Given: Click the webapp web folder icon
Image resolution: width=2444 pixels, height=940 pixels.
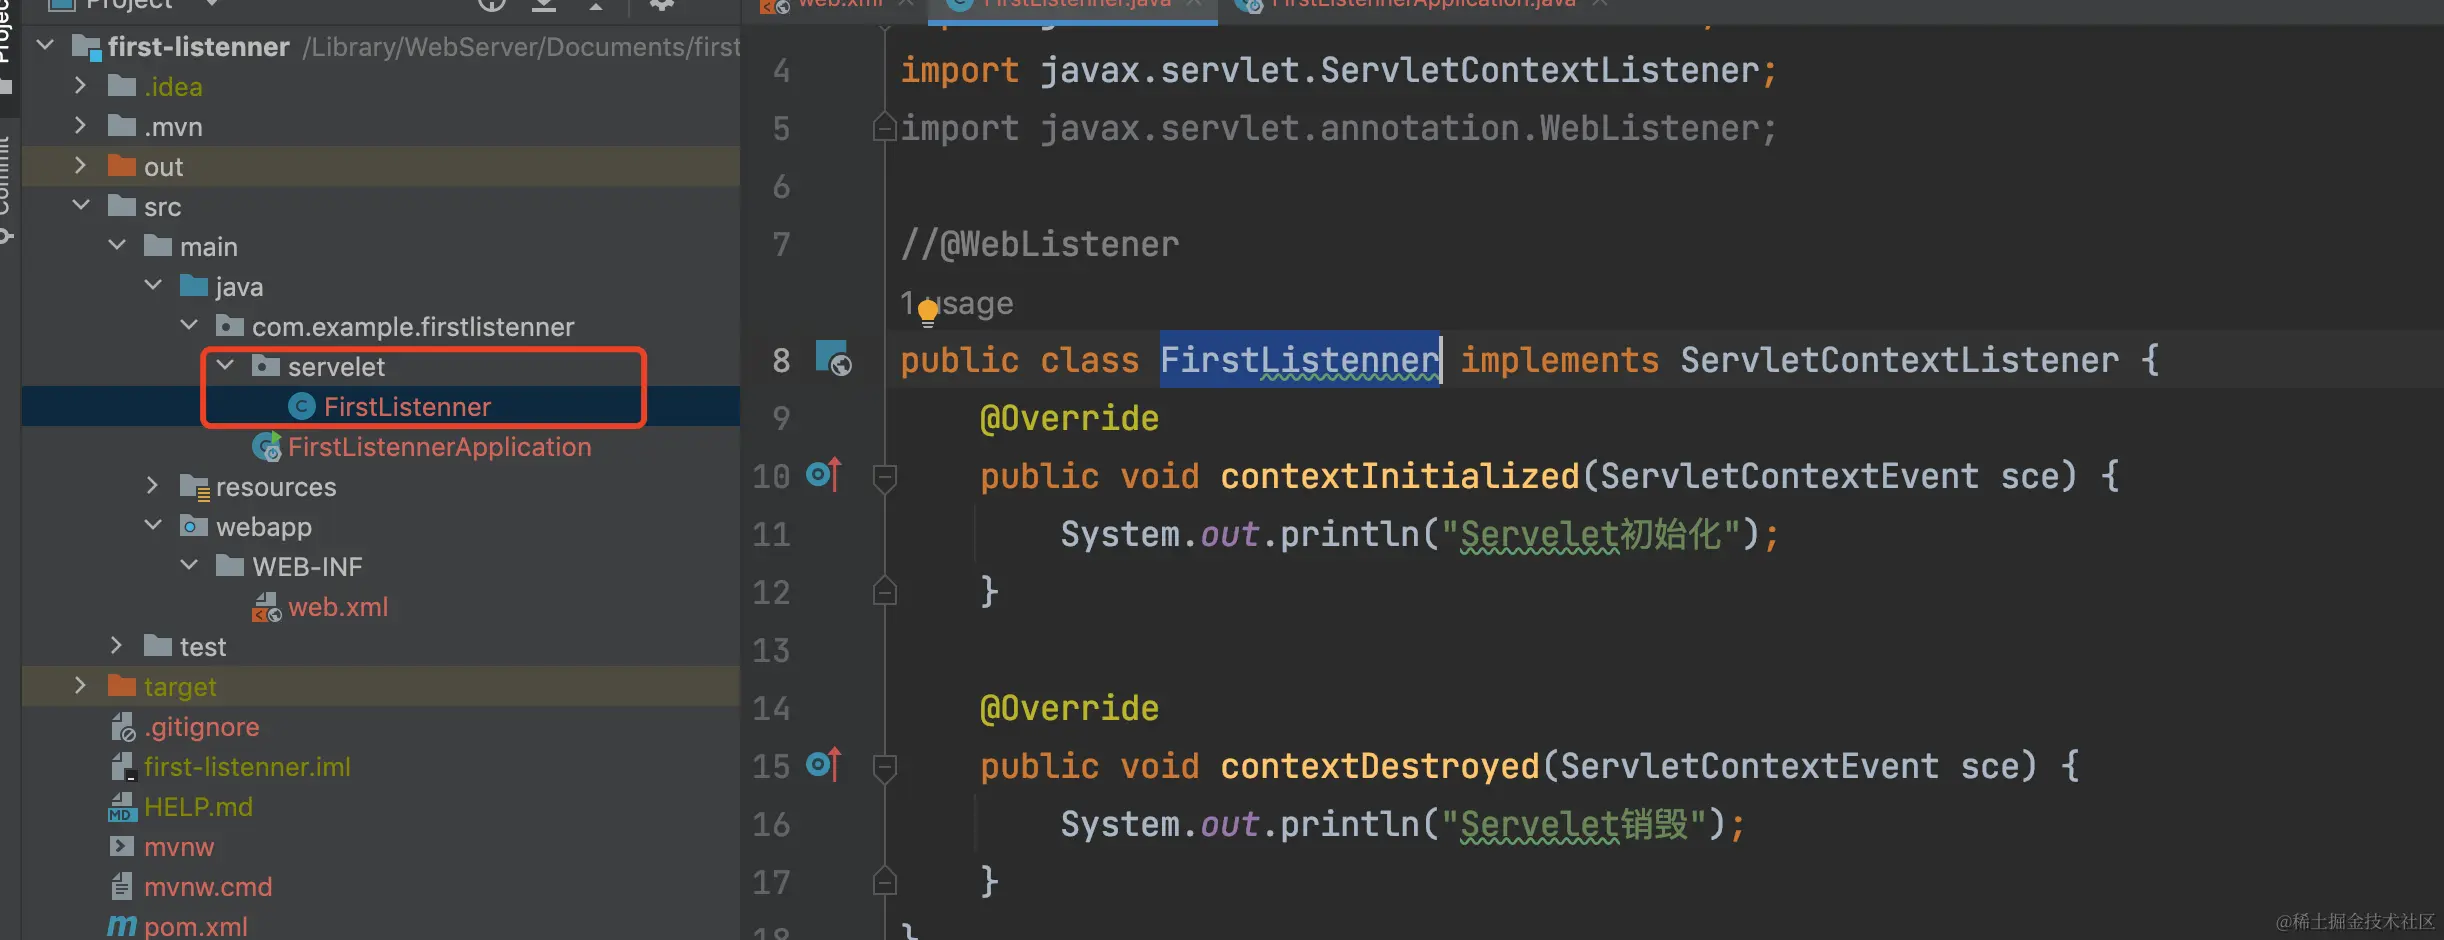Looking at the screenshot, I should click(194, 526).
